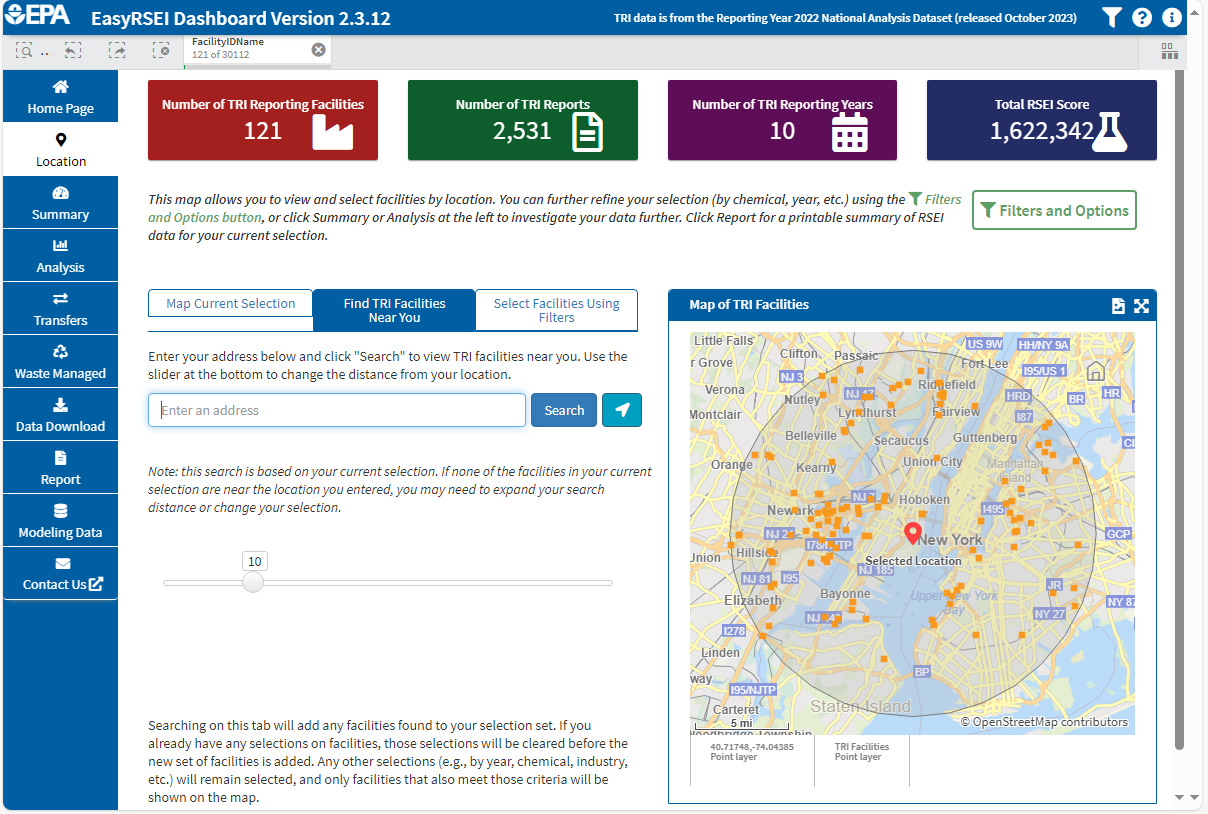The width and height of the screenshot is (1208, 814).
Task: Adjust the distance slider set to 10
Action: tap(253, 582)
